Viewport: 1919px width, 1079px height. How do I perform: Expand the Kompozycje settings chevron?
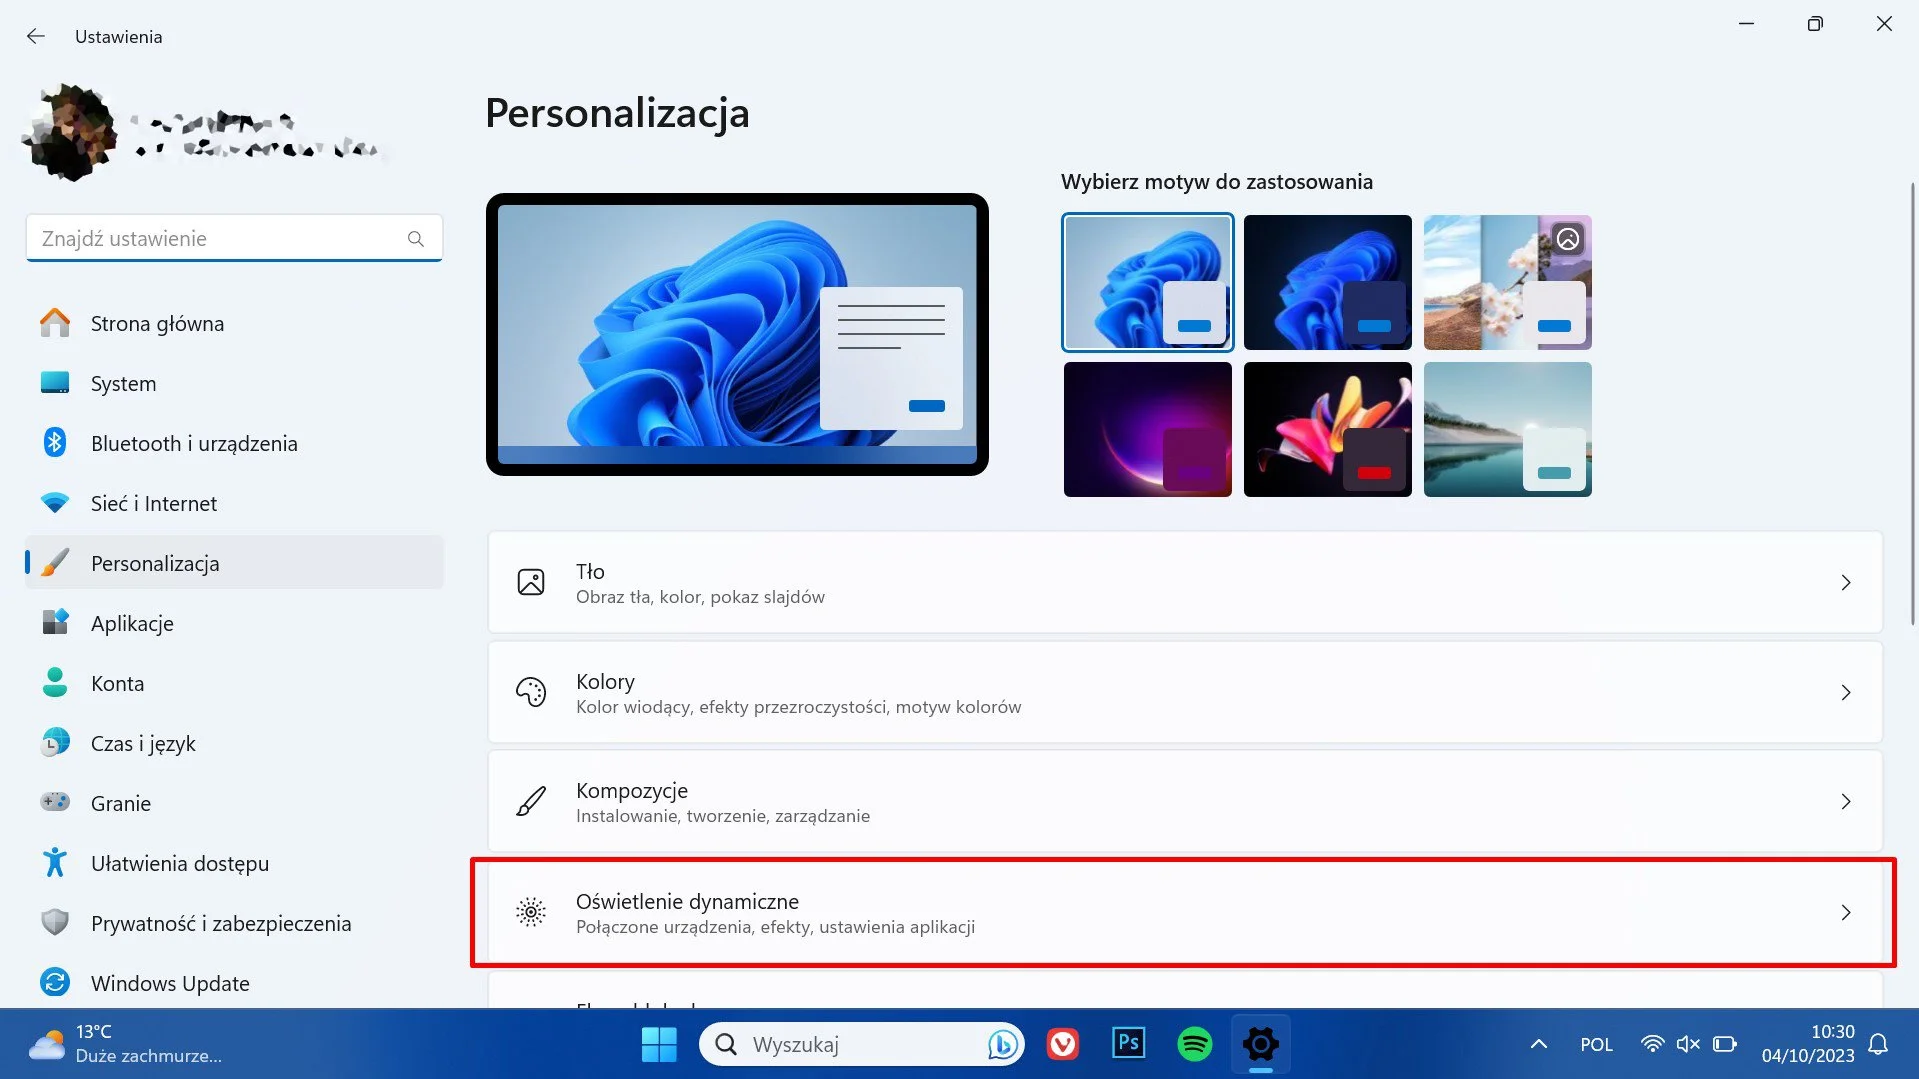point(1845,802)
